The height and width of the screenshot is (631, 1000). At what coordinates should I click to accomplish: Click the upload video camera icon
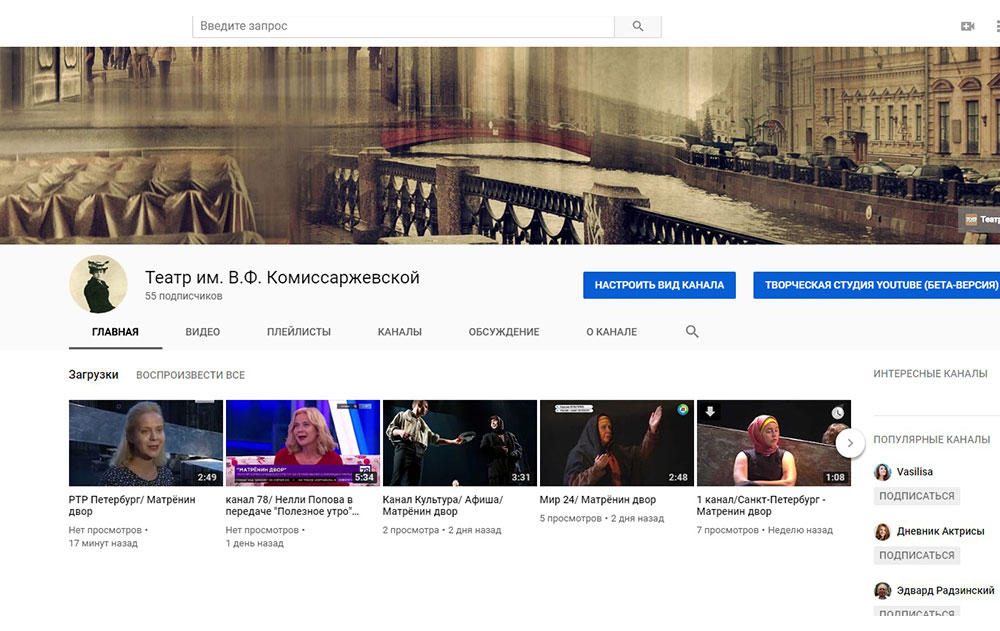(x=967, y=26)
